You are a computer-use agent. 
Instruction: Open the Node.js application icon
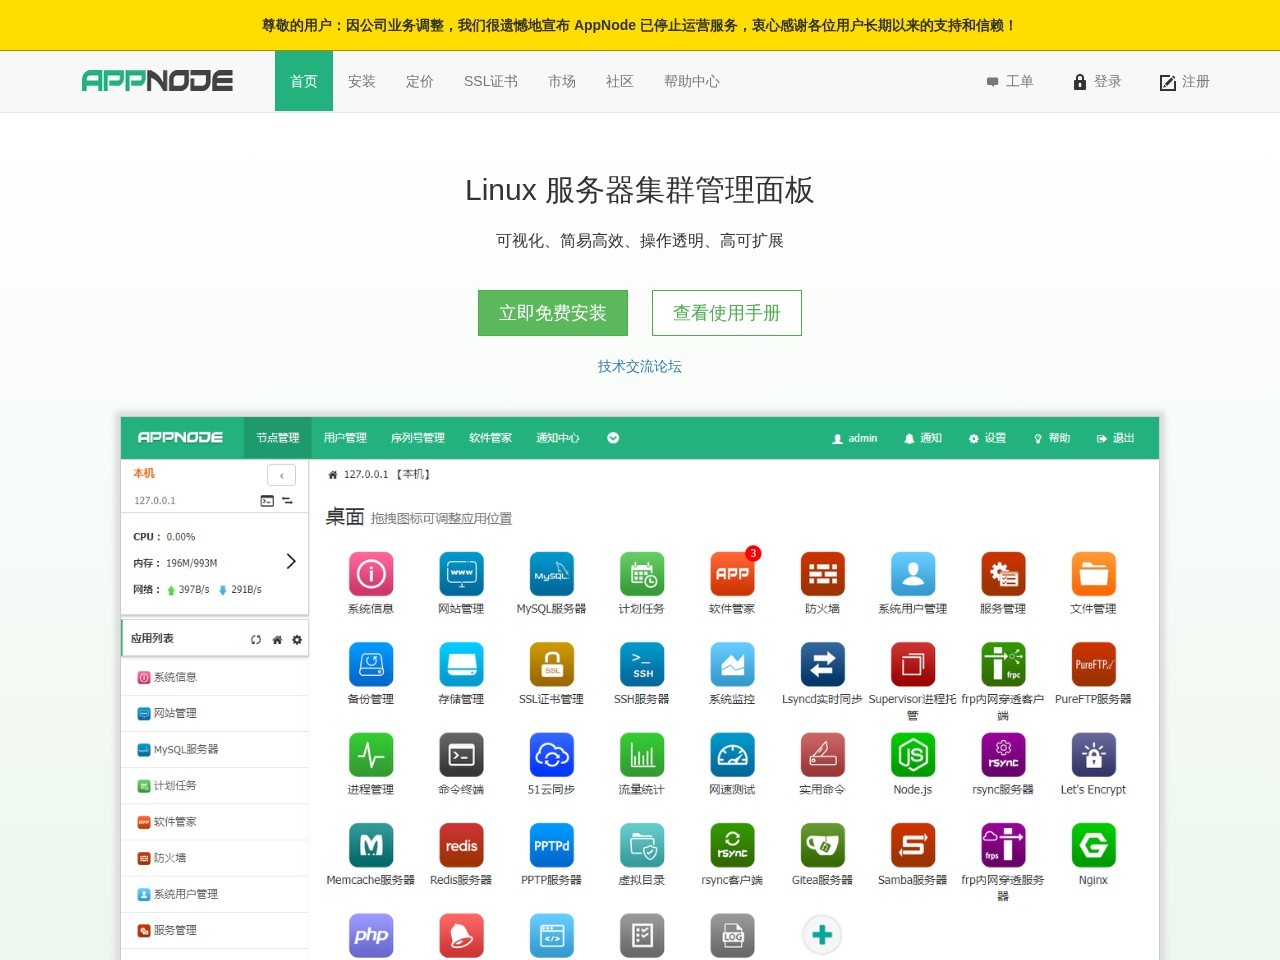pyautogui.click(x=911, y=755)
